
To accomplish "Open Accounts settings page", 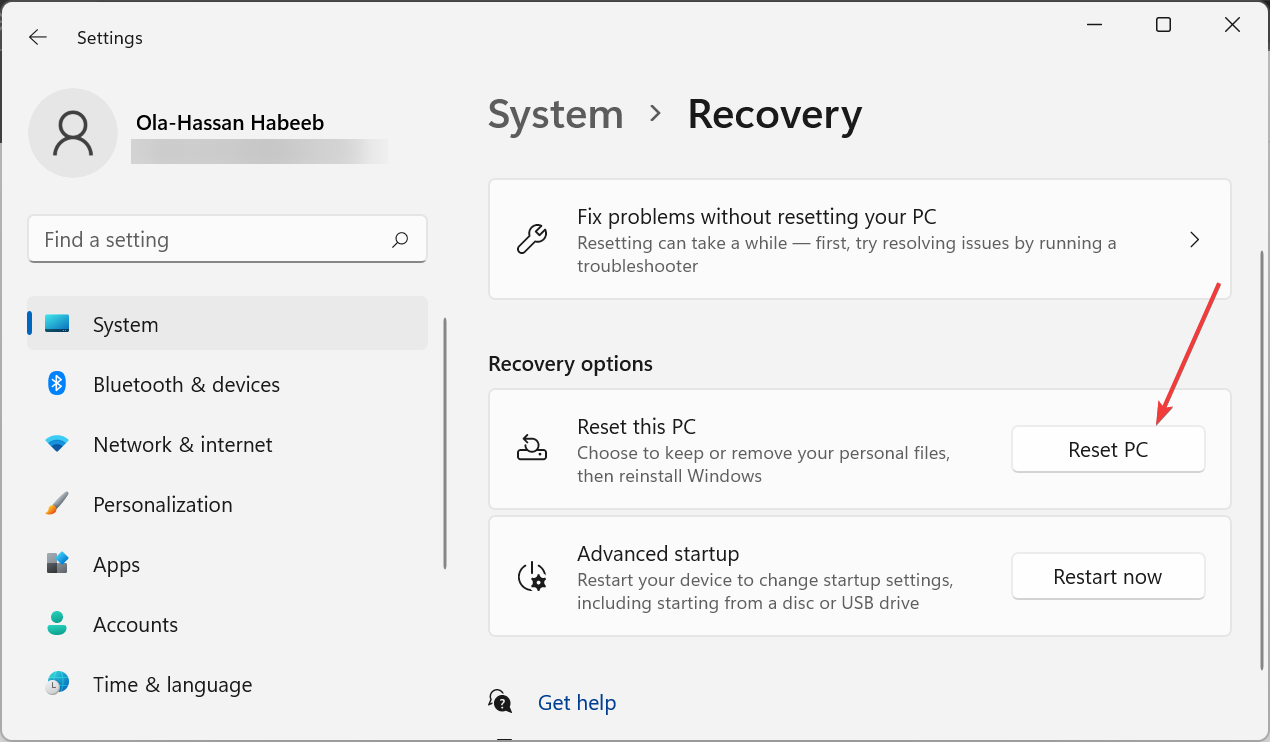I will (227, 624).
